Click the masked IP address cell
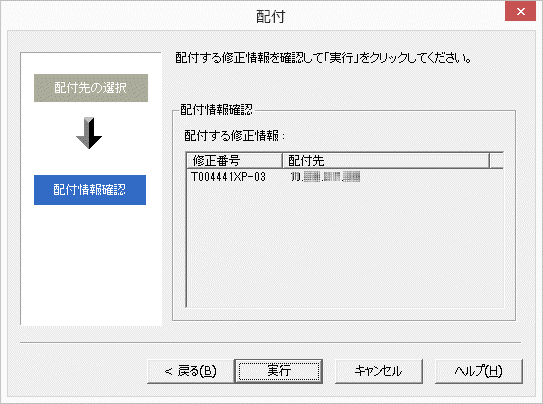Viewport: 543px width, 404px height. click(x=326, y=177)
